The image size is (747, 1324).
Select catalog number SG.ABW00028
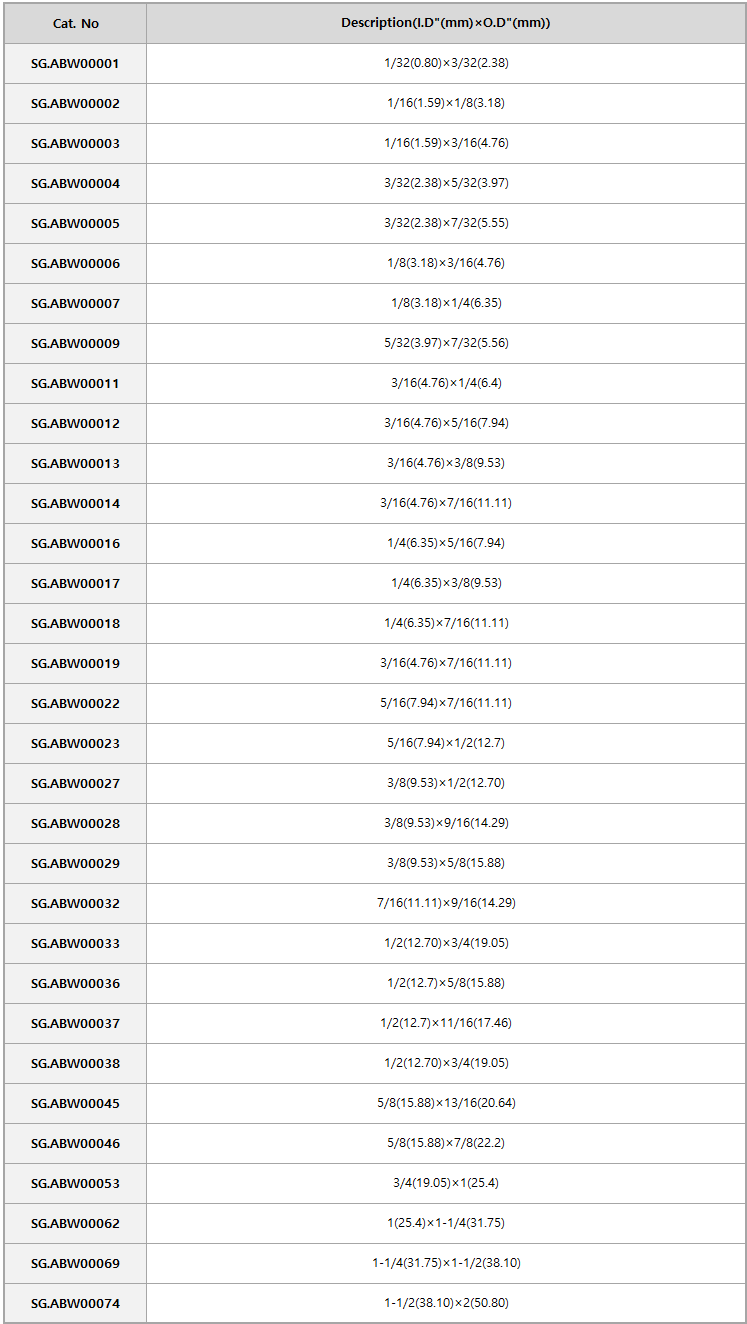point(75,823)
